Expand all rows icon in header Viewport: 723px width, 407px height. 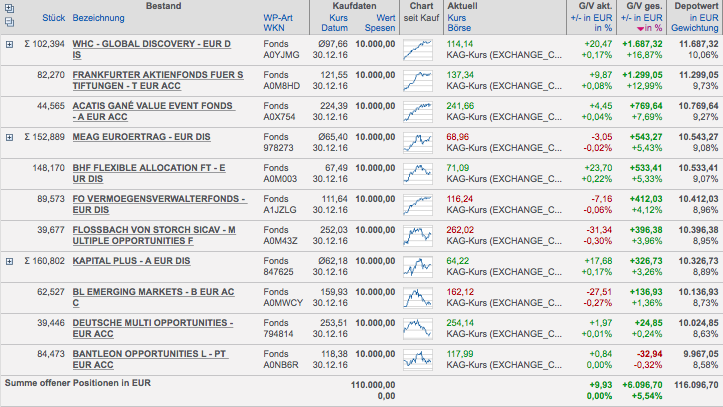pos(9,8)
